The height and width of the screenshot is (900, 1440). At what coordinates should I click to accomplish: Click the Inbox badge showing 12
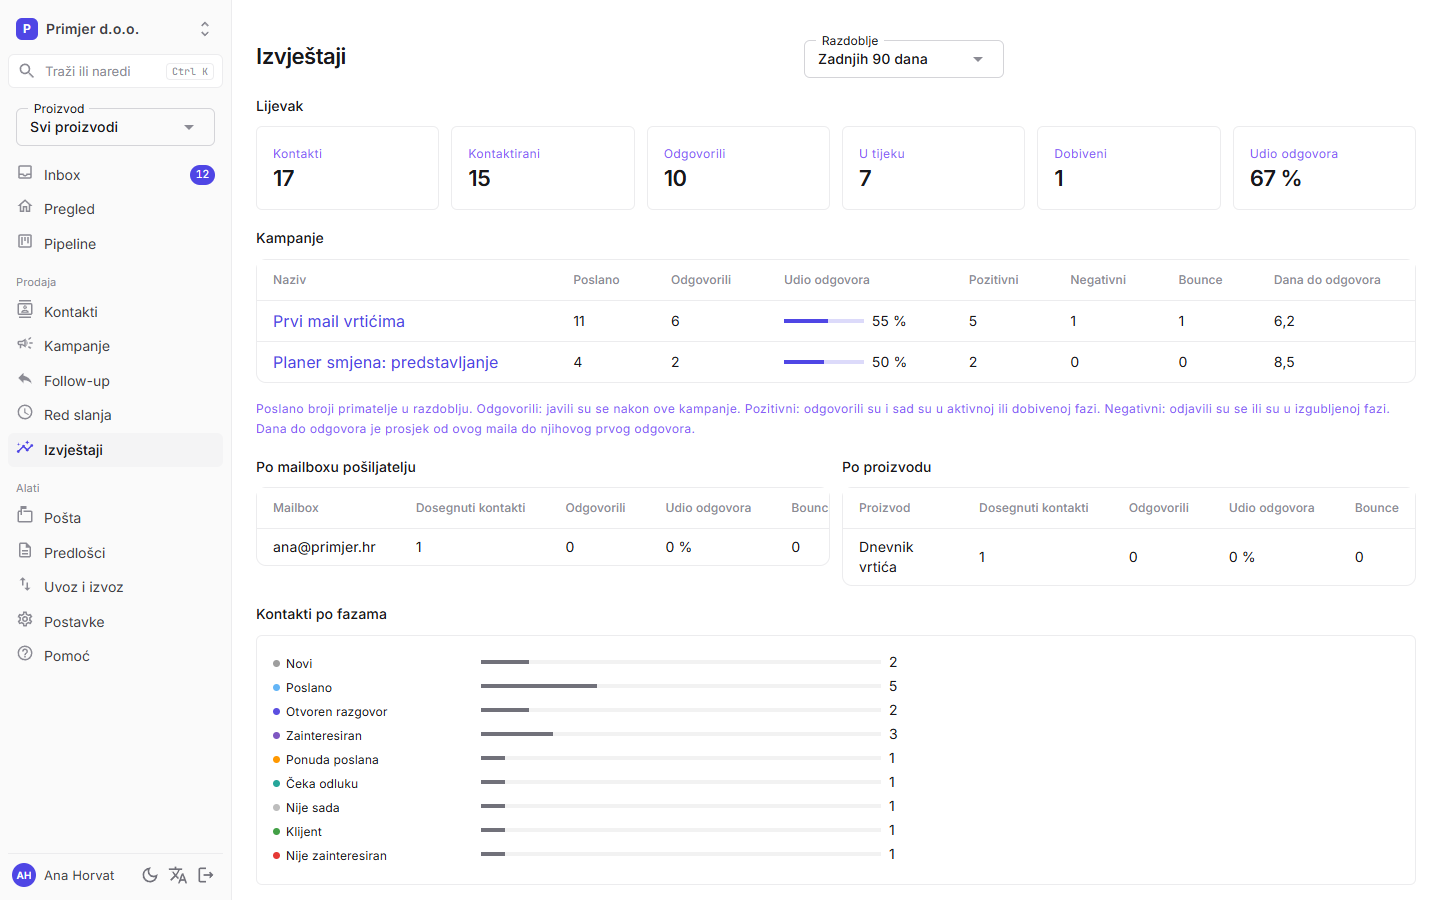pos(202,175)
